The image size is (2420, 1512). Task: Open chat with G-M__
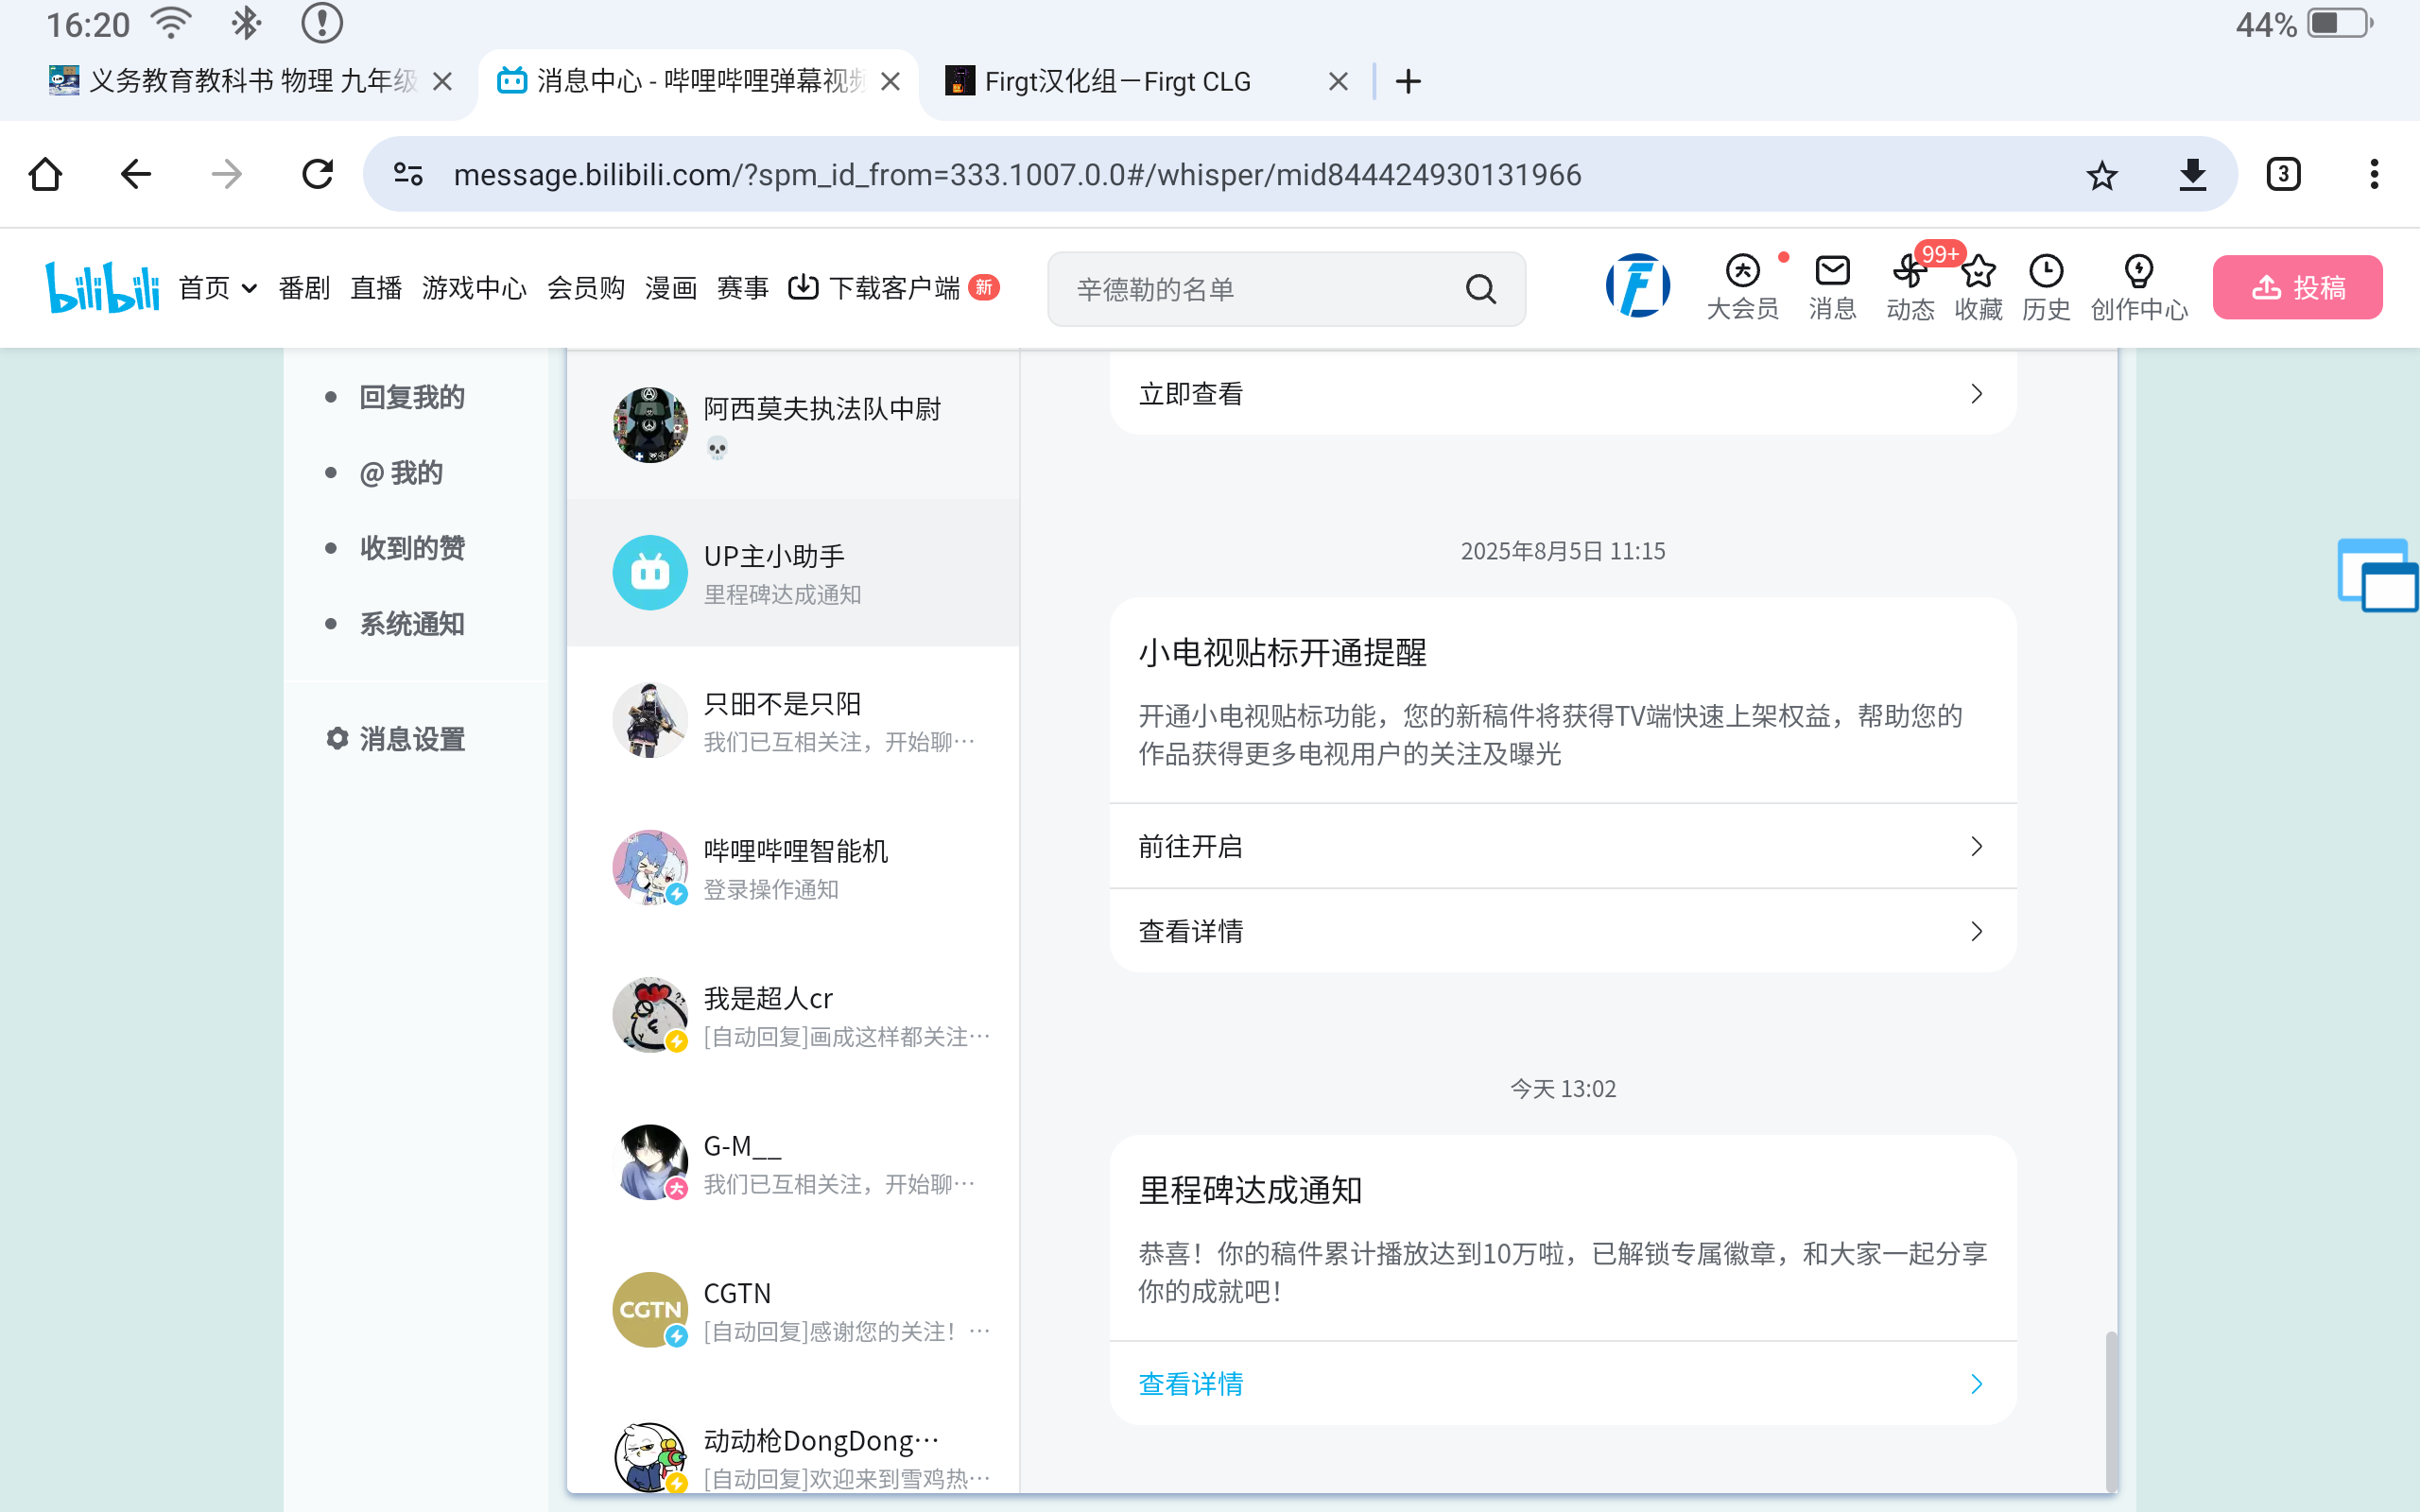(x=793, y=1162)
